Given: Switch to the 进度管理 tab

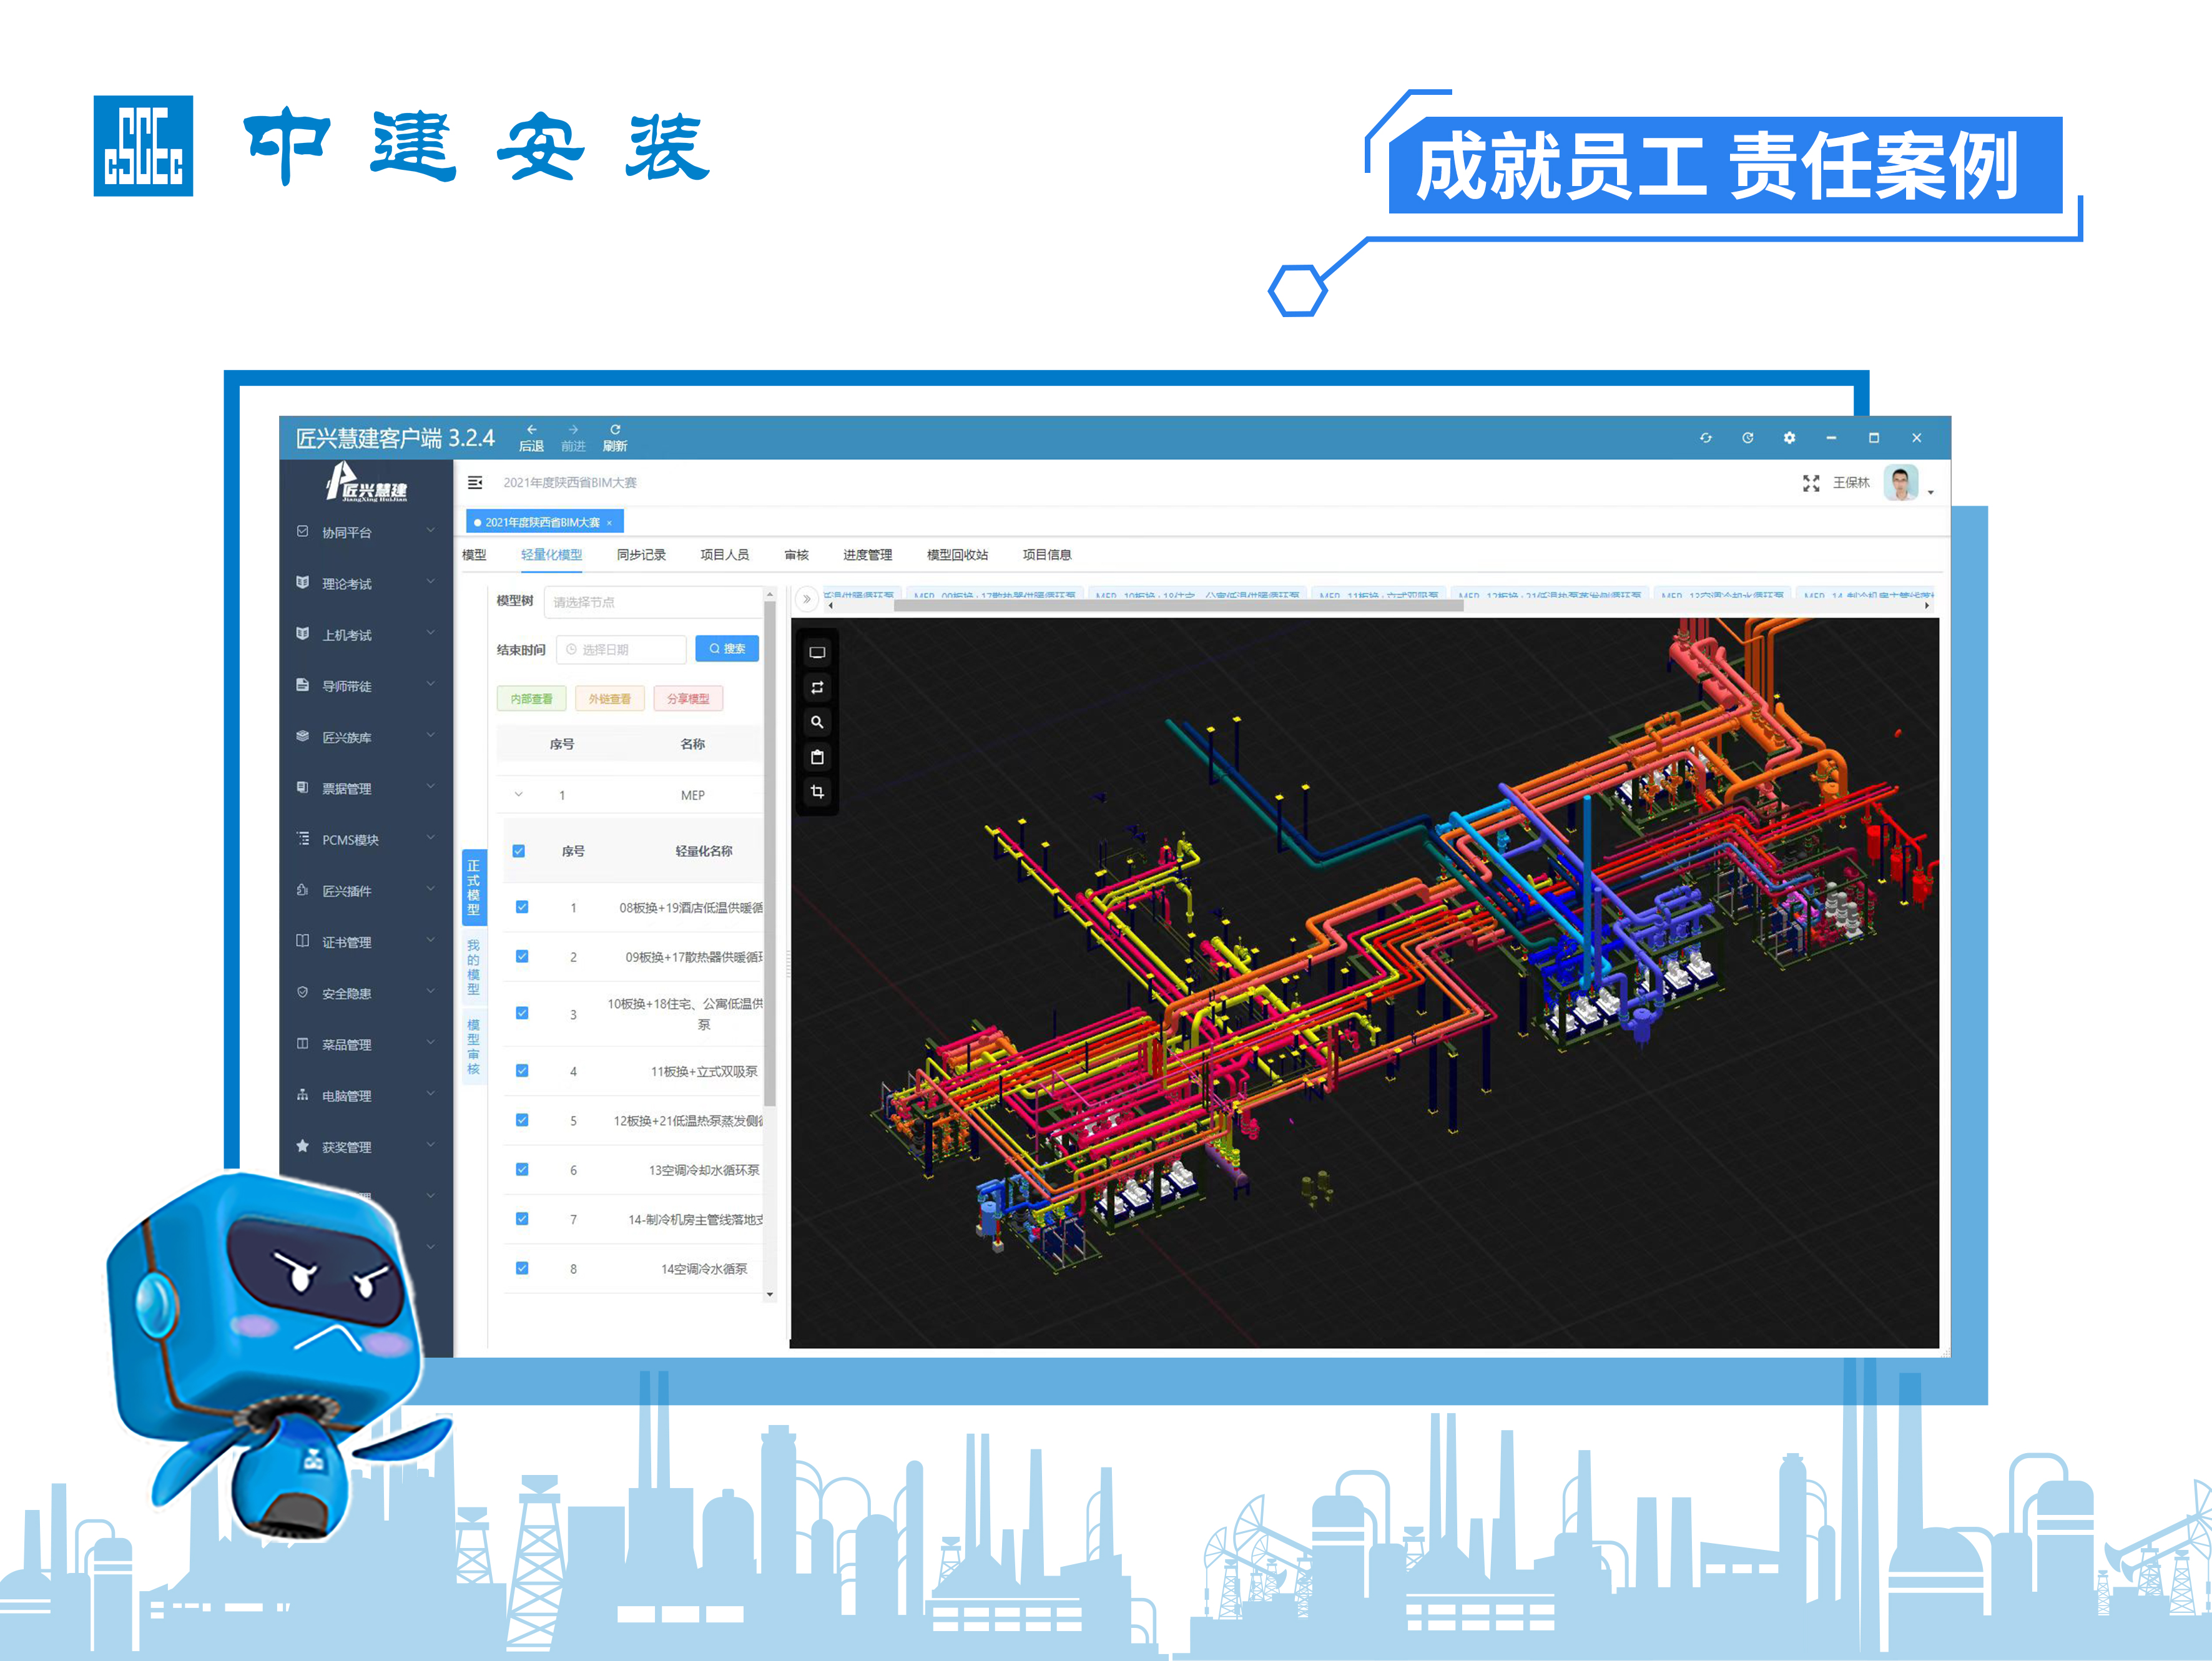Looking at the screenshot, I should click(868, 555).
